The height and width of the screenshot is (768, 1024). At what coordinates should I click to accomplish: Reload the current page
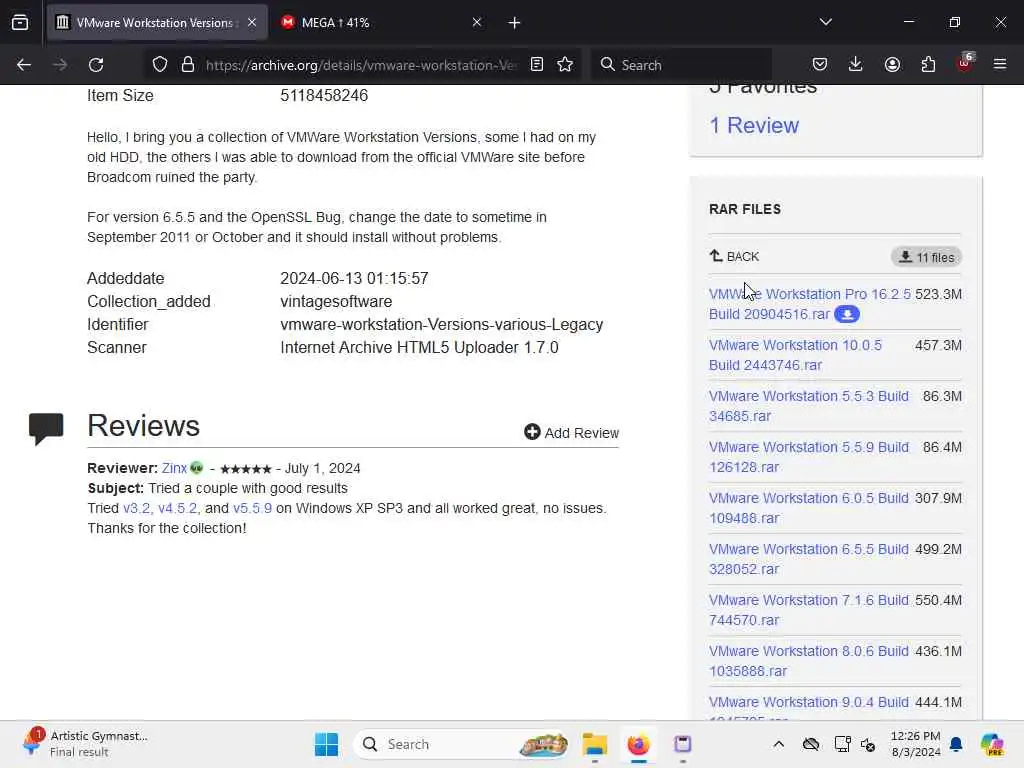96,65
